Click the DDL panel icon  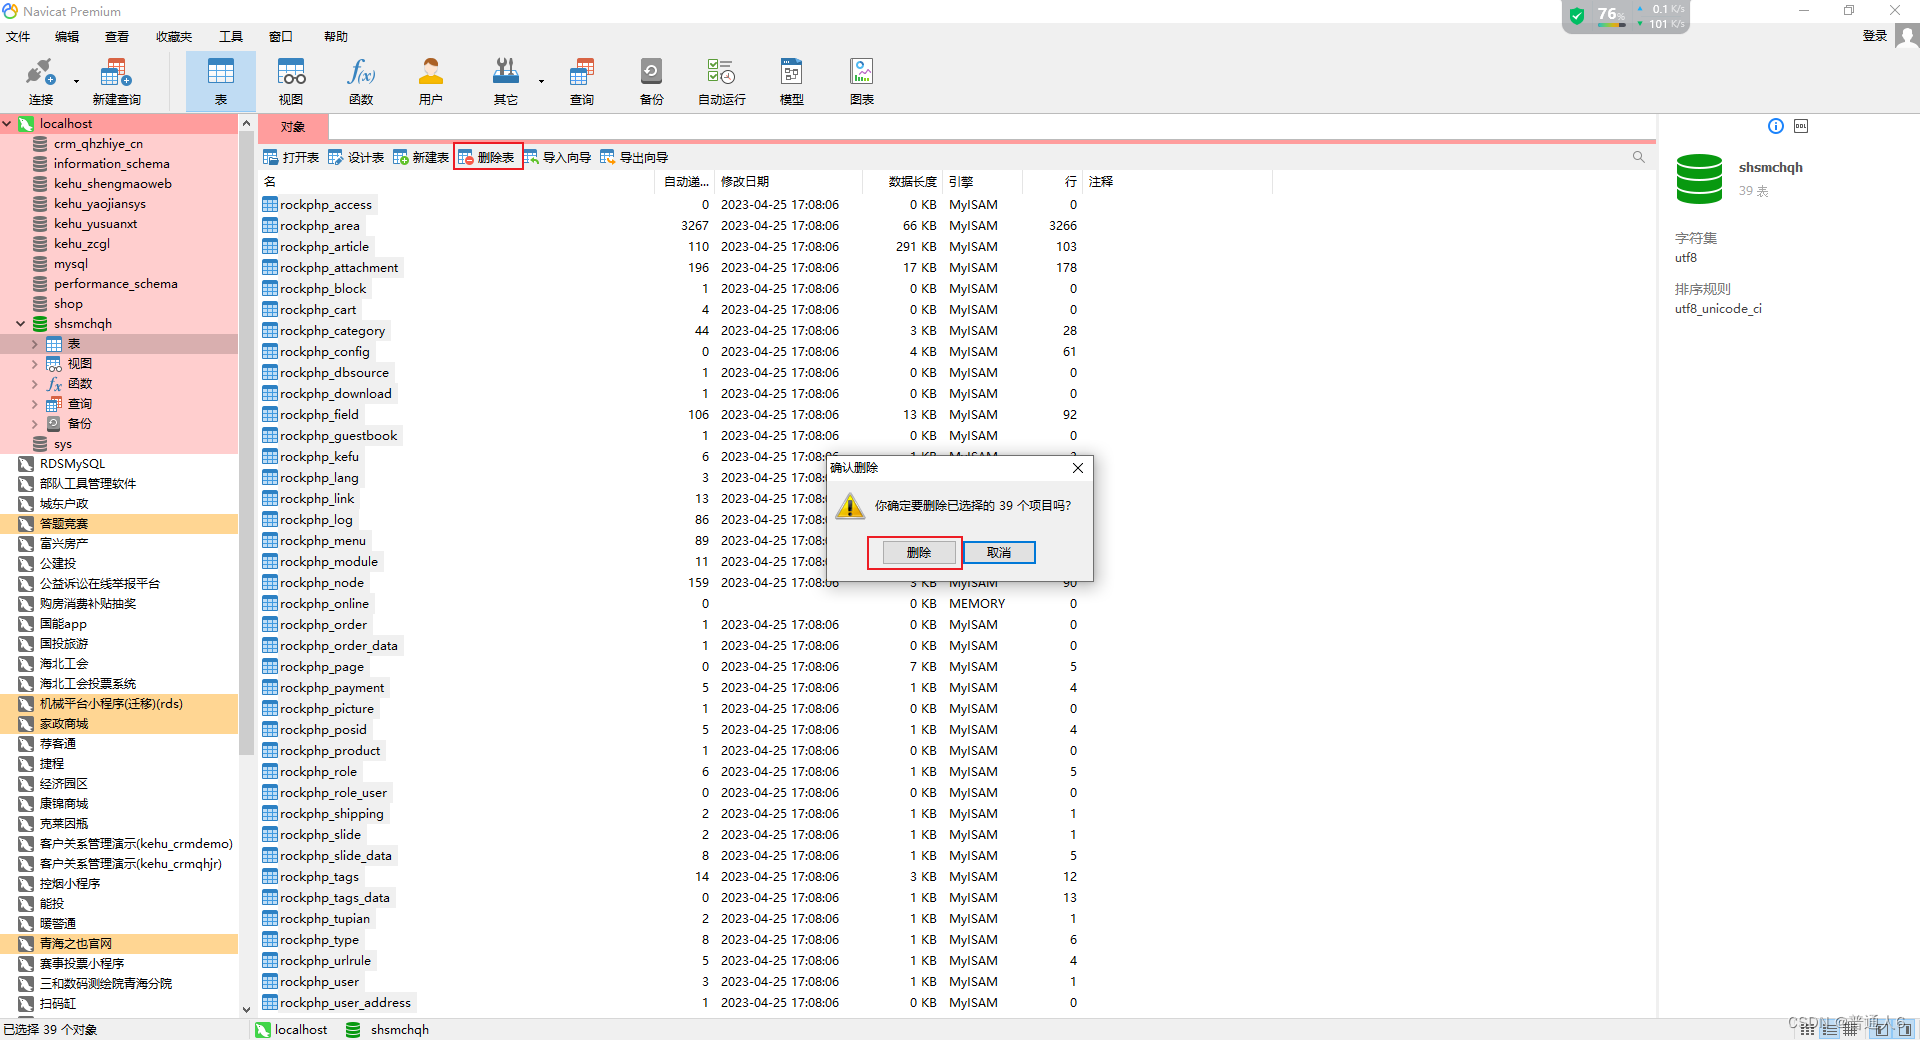(x=1801, y=126)
